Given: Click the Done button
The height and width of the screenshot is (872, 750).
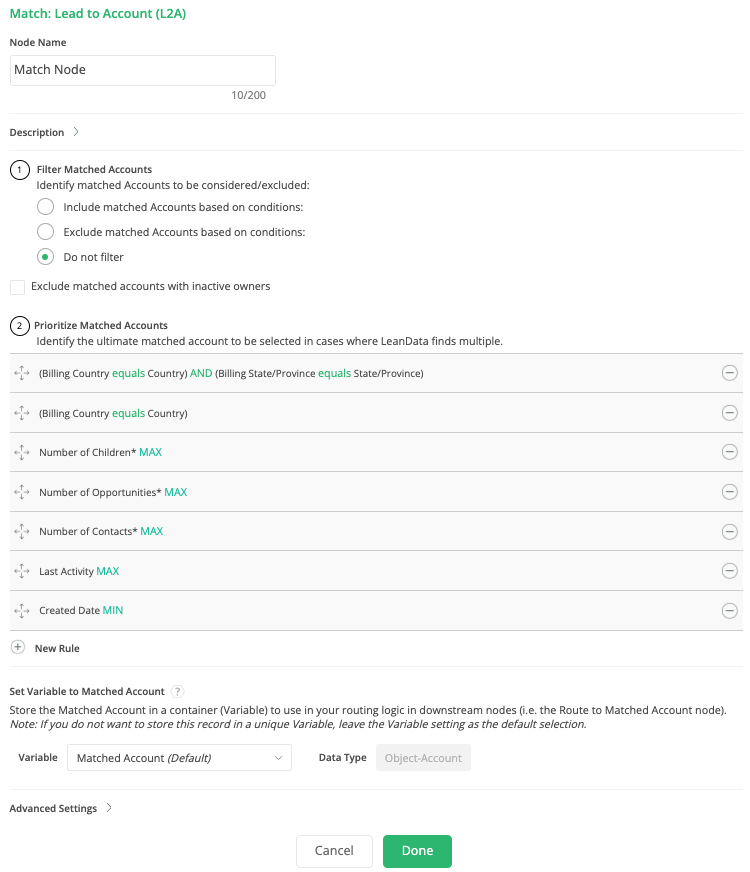Looking at the screenshot, I should pos(417,851).
